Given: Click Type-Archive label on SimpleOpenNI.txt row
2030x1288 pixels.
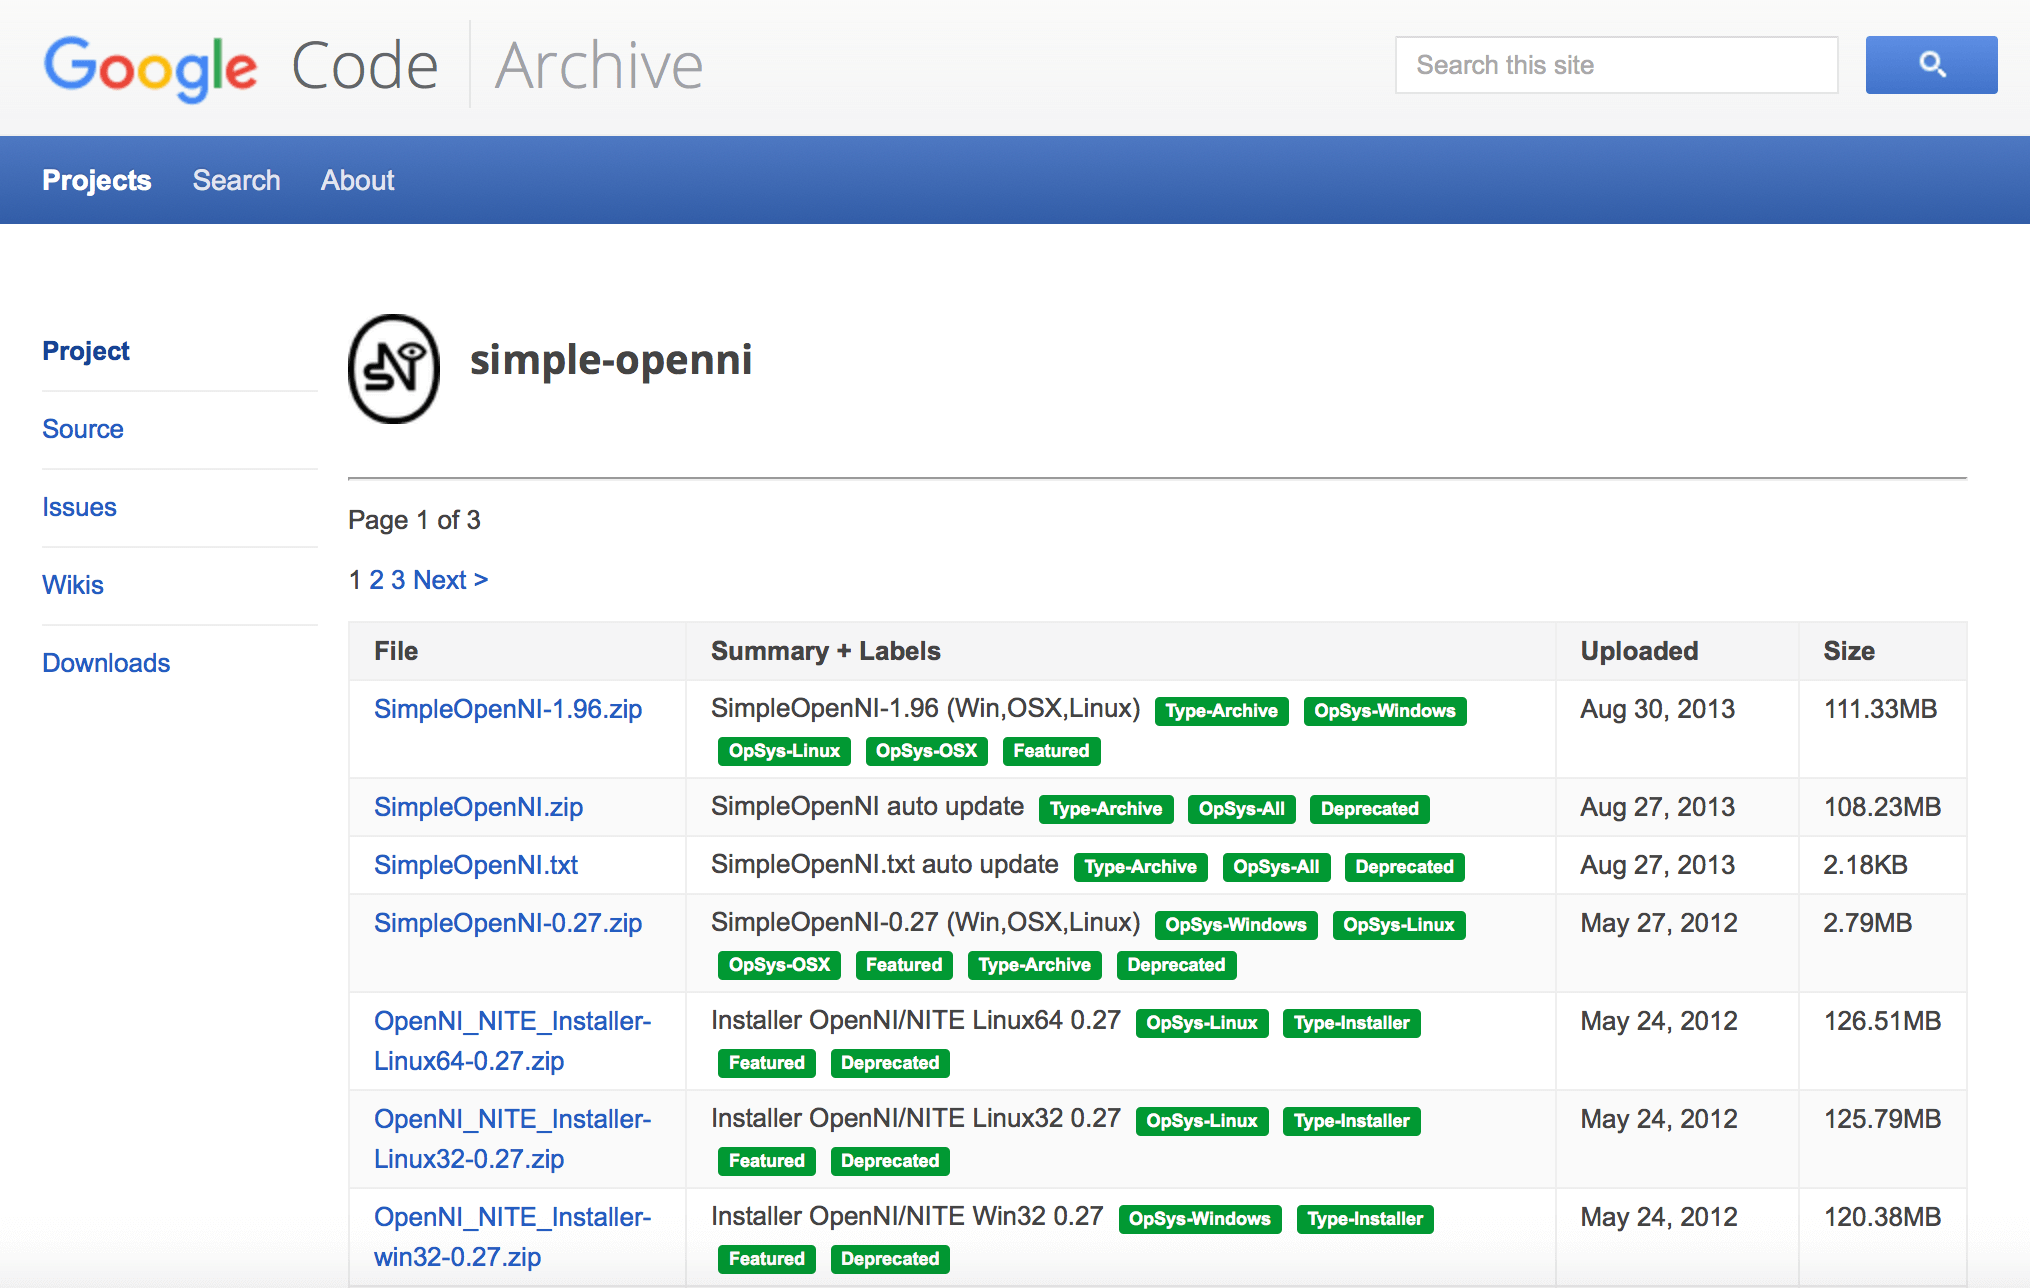Looking at the screenshot, I should tap(1141, 867).
